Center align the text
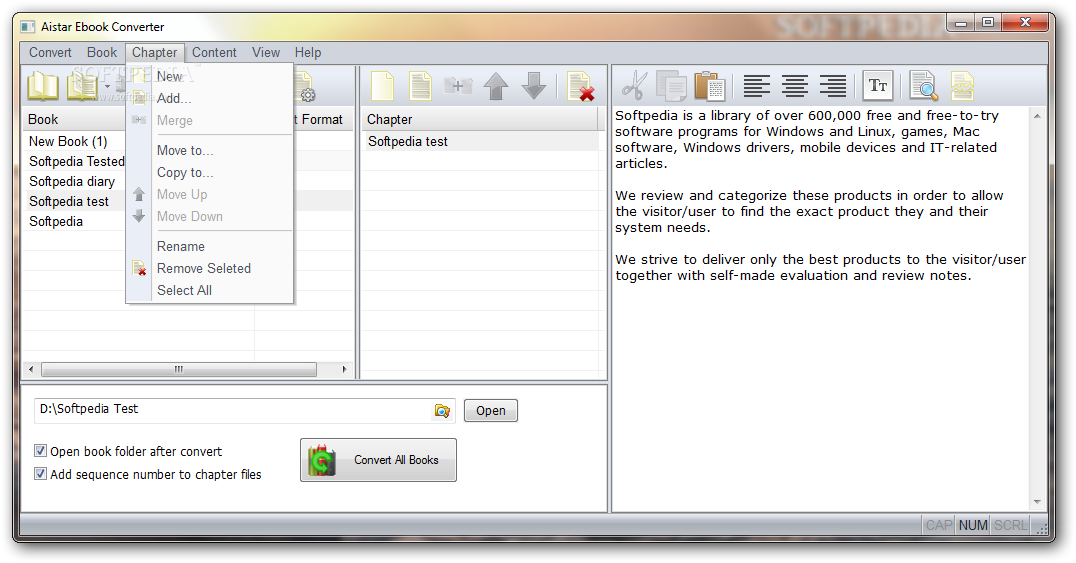 tap(794, 86)
